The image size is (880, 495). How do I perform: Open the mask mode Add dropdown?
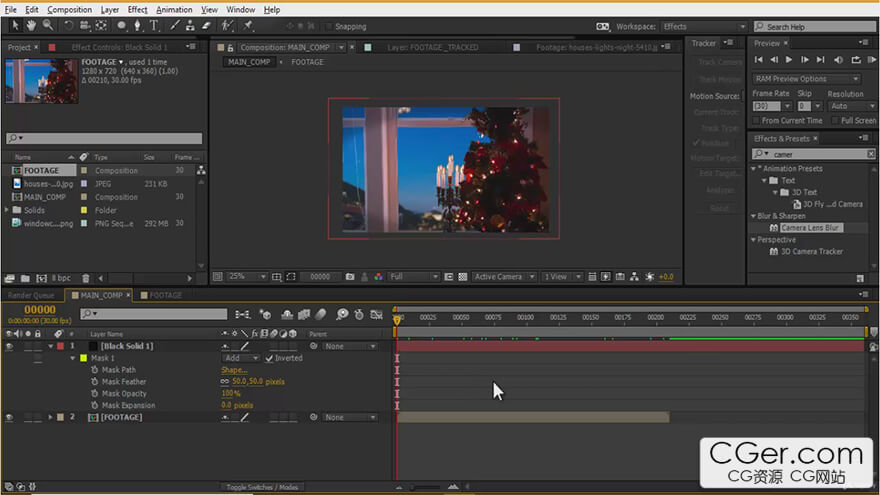point(241,358)
